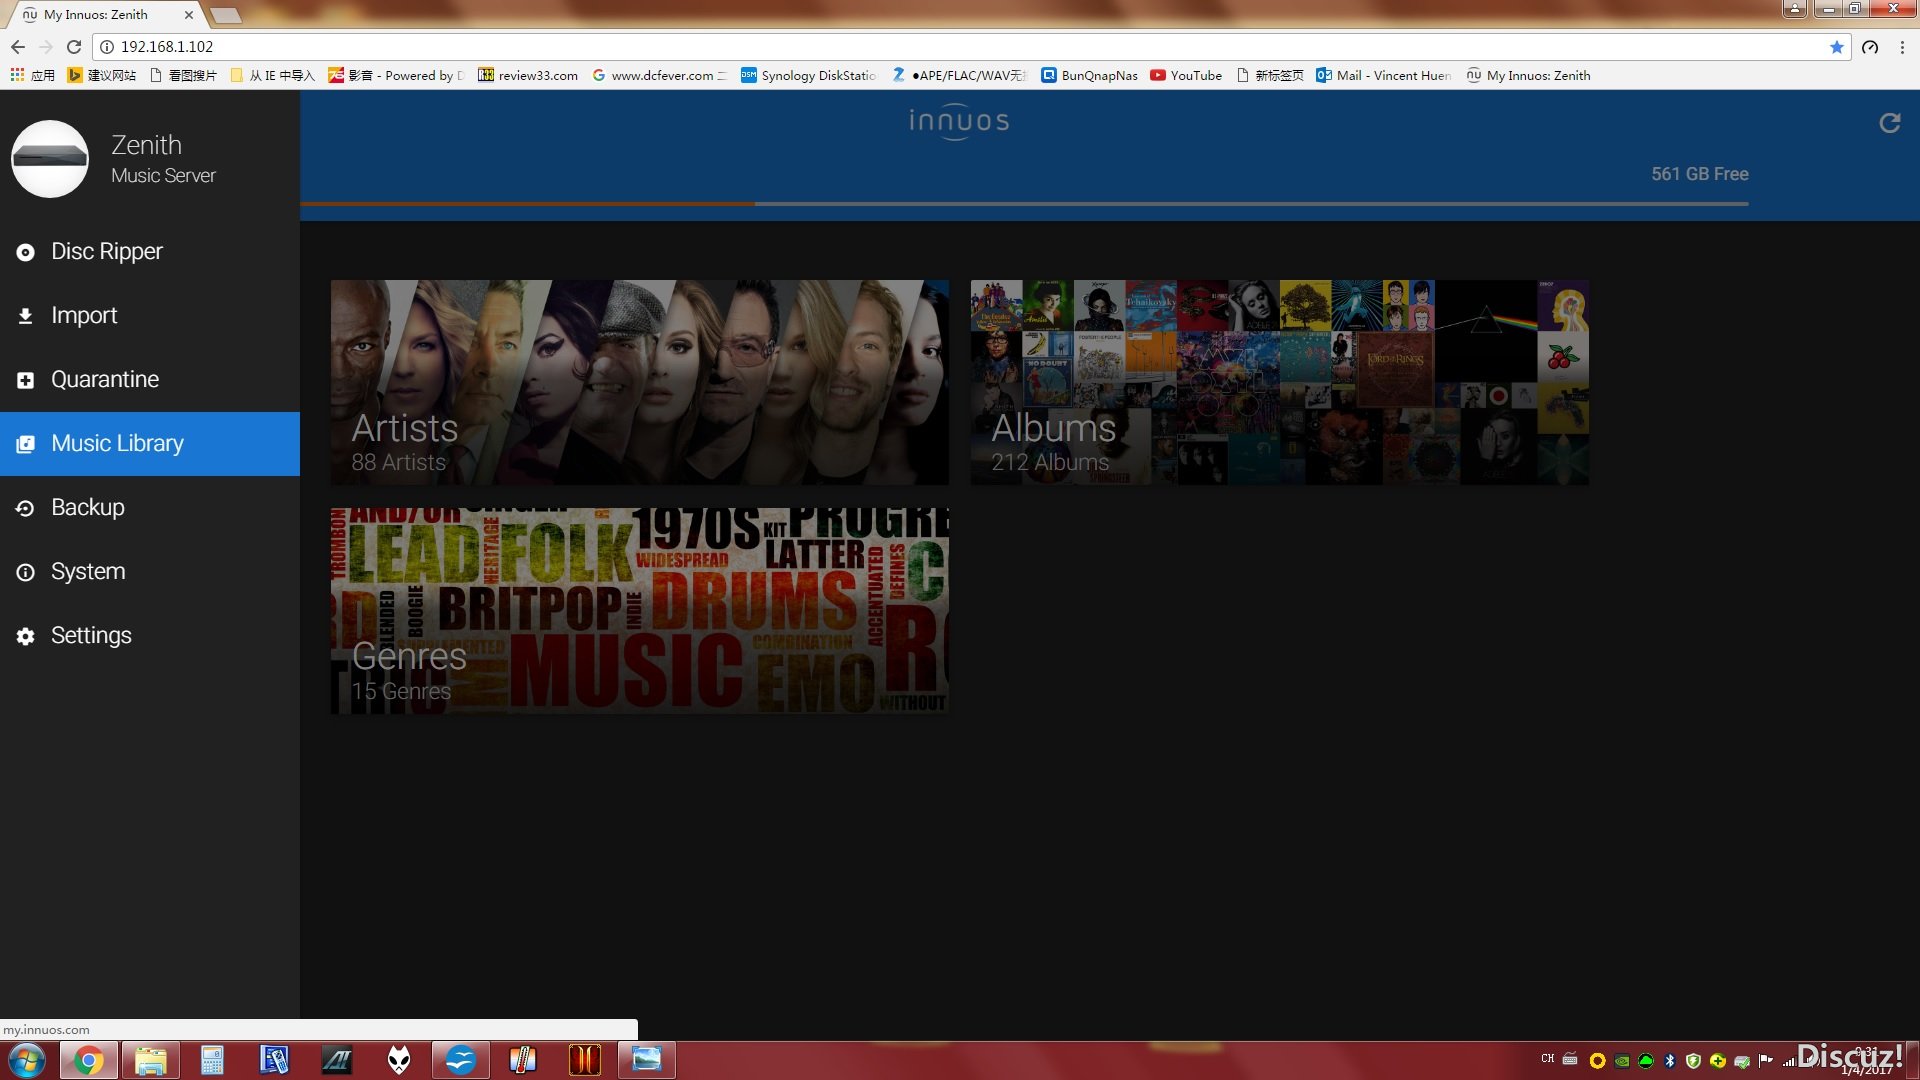Click the AI Suite taskbar icon

pyautogui.click(x=337, y=1060)
